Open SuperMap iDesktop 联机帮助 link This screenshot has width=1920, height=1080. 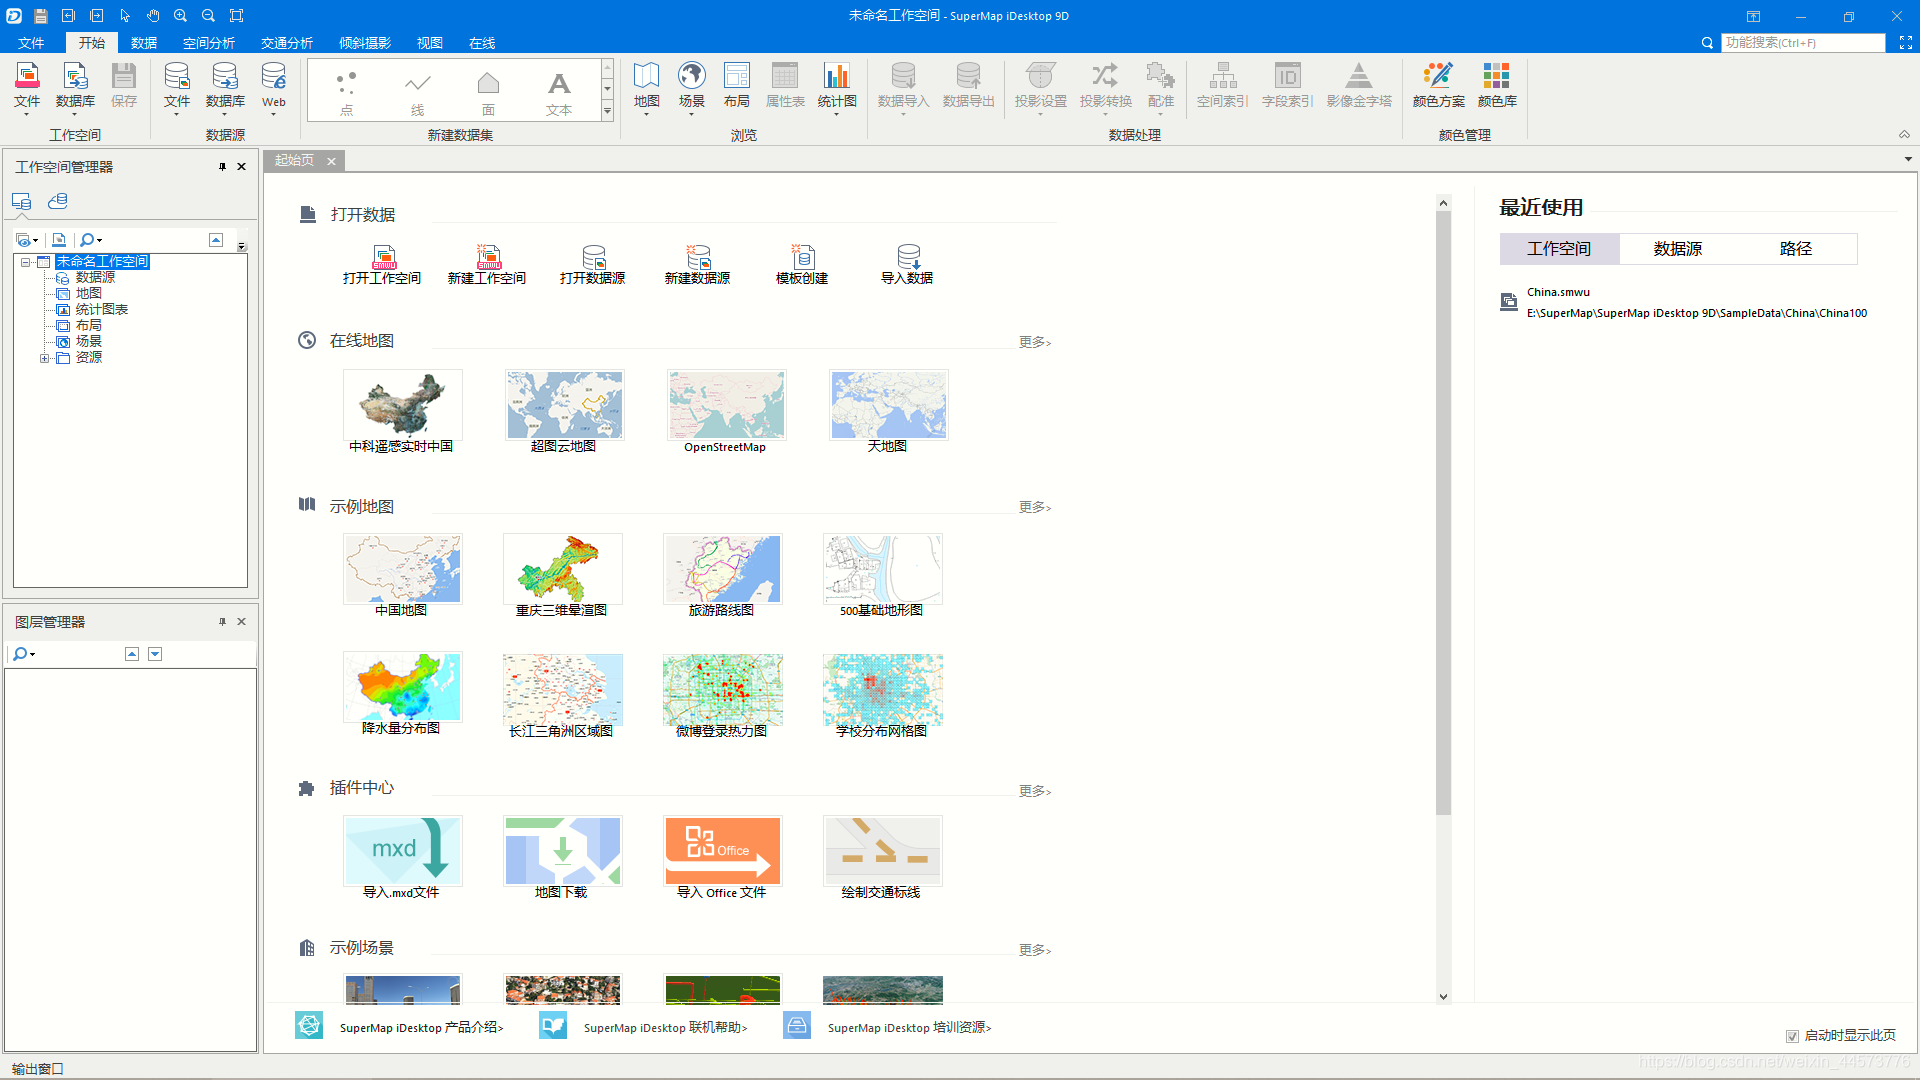pos(665,1028)
